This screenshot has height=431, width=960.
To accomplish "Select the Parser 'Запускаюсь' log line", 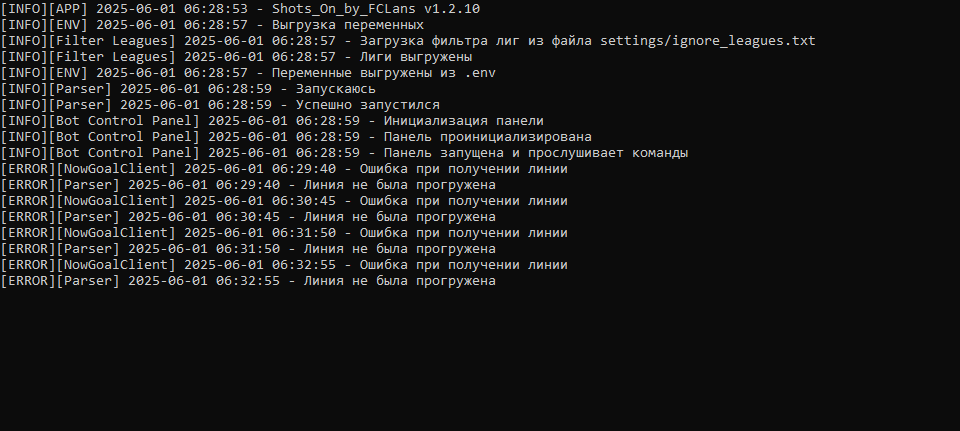I will [190, 89].
